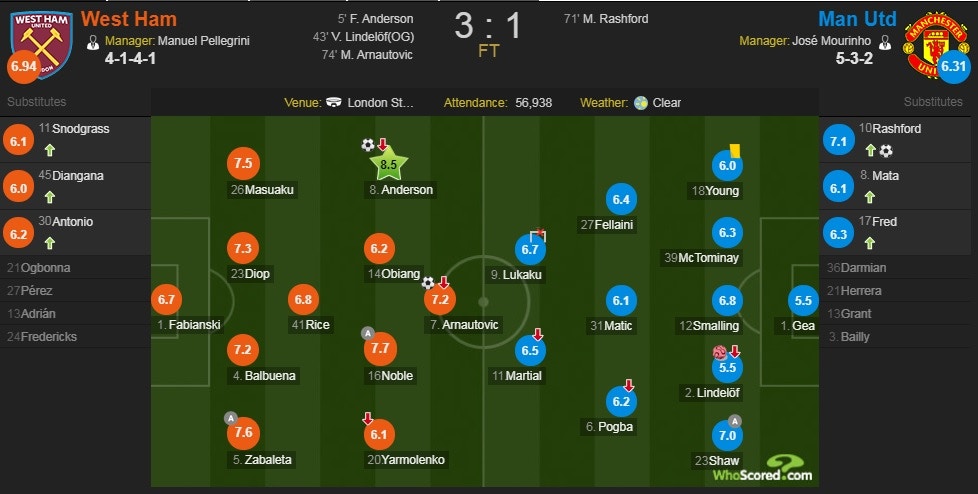This screenshot has height=494, width=978.
Task: Select Fabianski's rating circle on pitch
Action: pos(169,299)
